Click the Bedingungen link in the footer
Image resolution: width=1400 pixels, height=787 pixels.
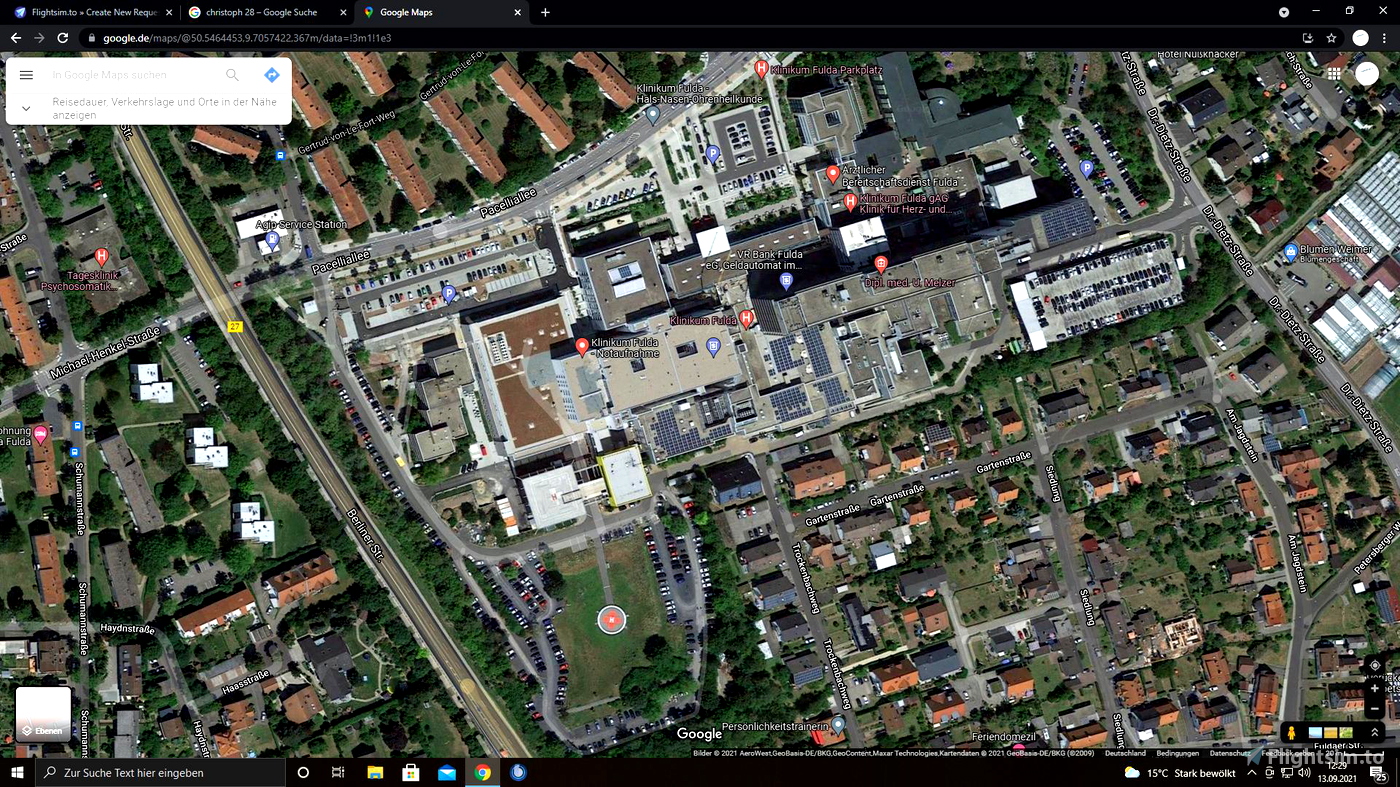point(1177,753)
